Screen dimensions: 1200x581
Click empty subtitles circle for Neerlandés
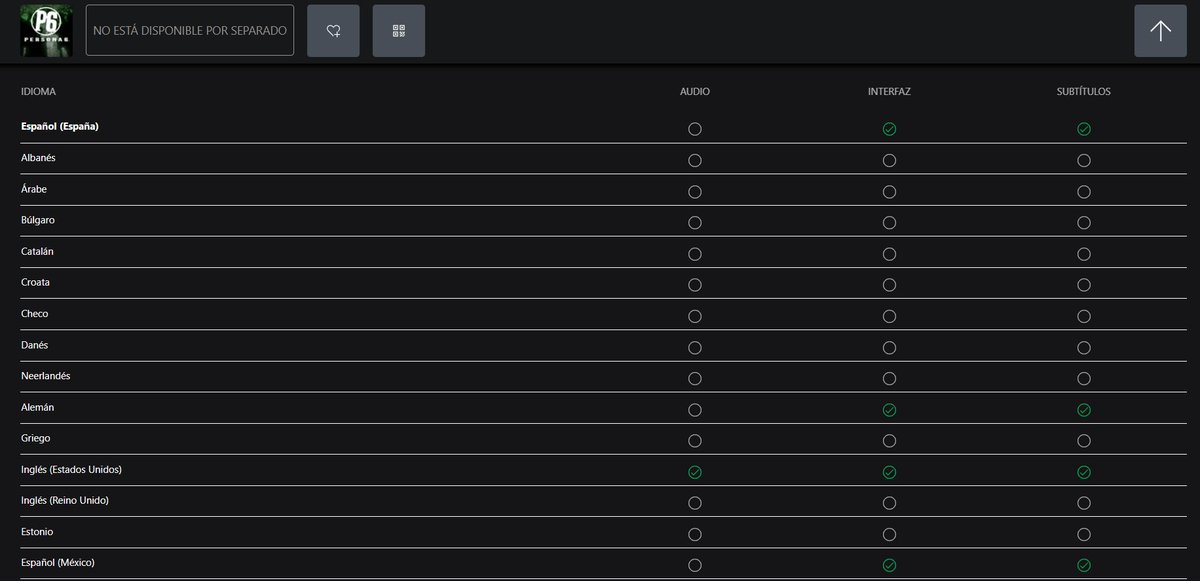click(1084, 378)
